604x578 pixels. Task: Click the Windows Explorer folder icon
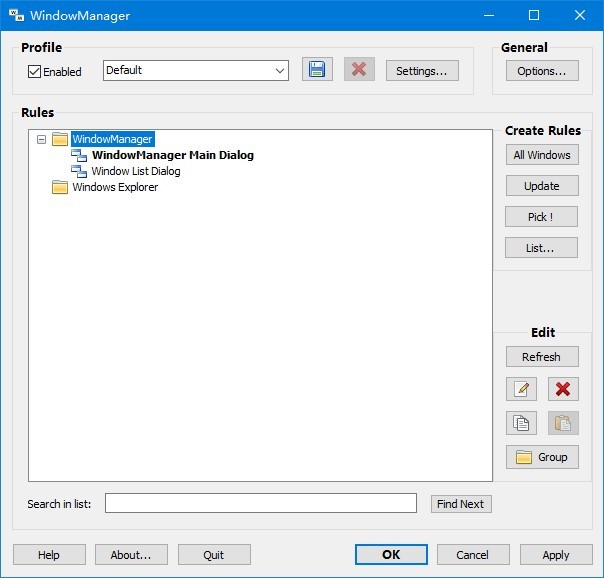point(60,187)
